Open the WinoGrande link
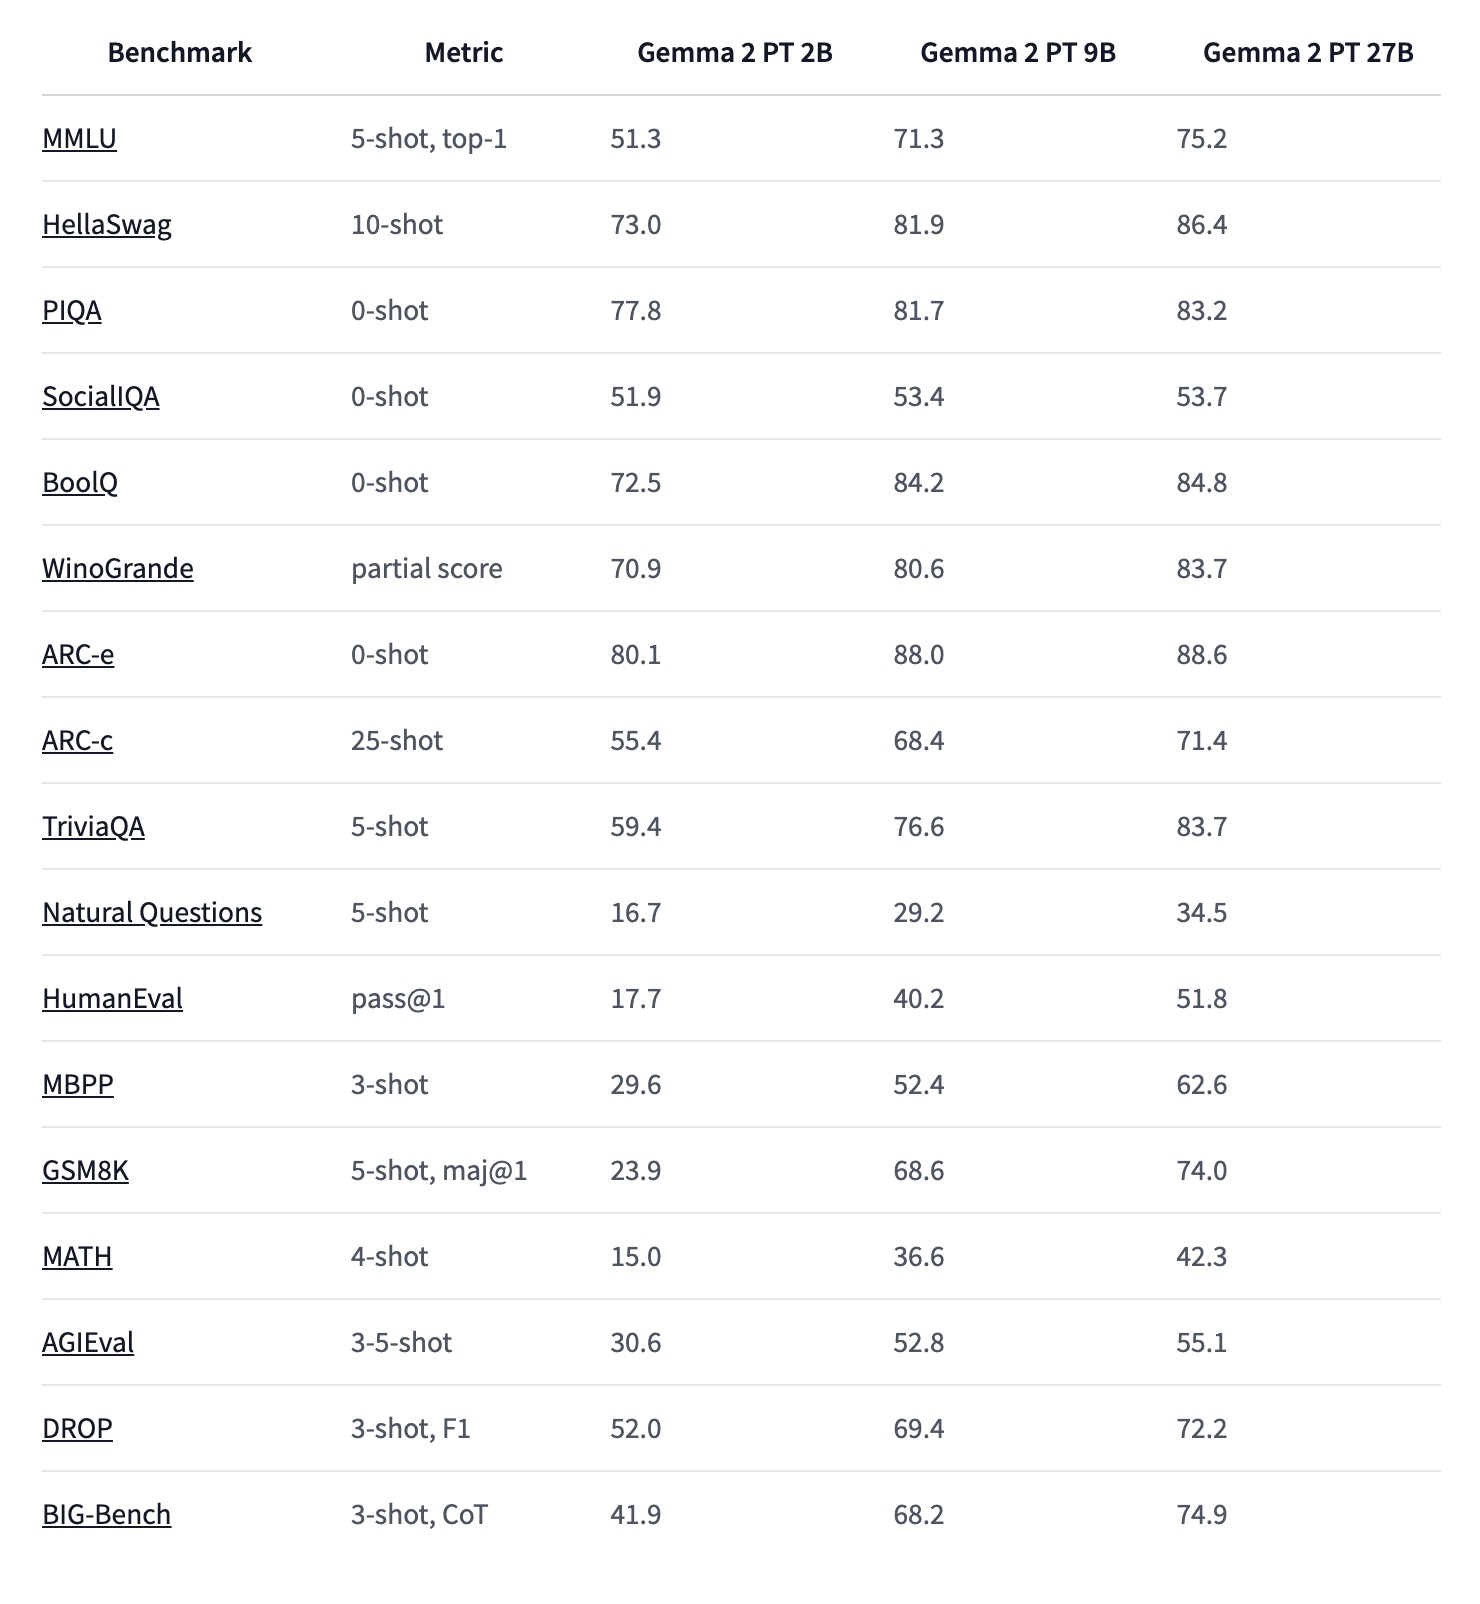Screen dimensions: 1480x1604 click(118, 568)
